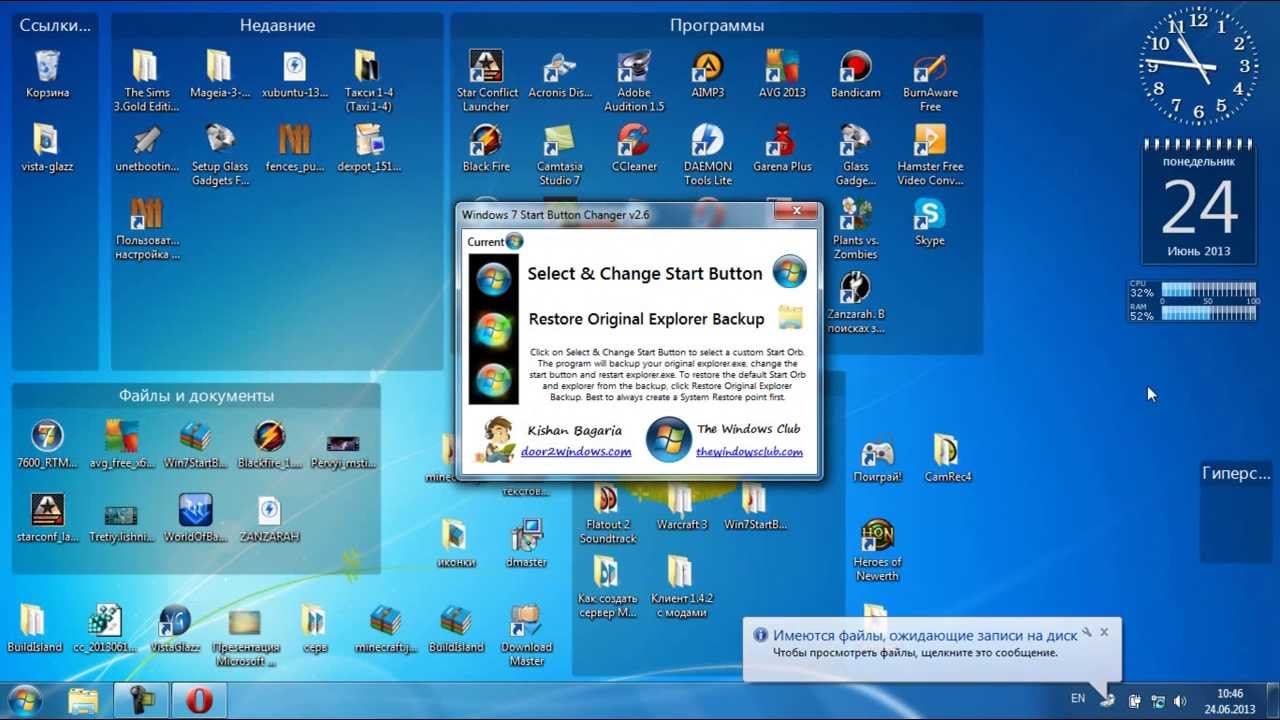
Task: Open Acronis Disk shortcut
Action: tap(560, 75)
